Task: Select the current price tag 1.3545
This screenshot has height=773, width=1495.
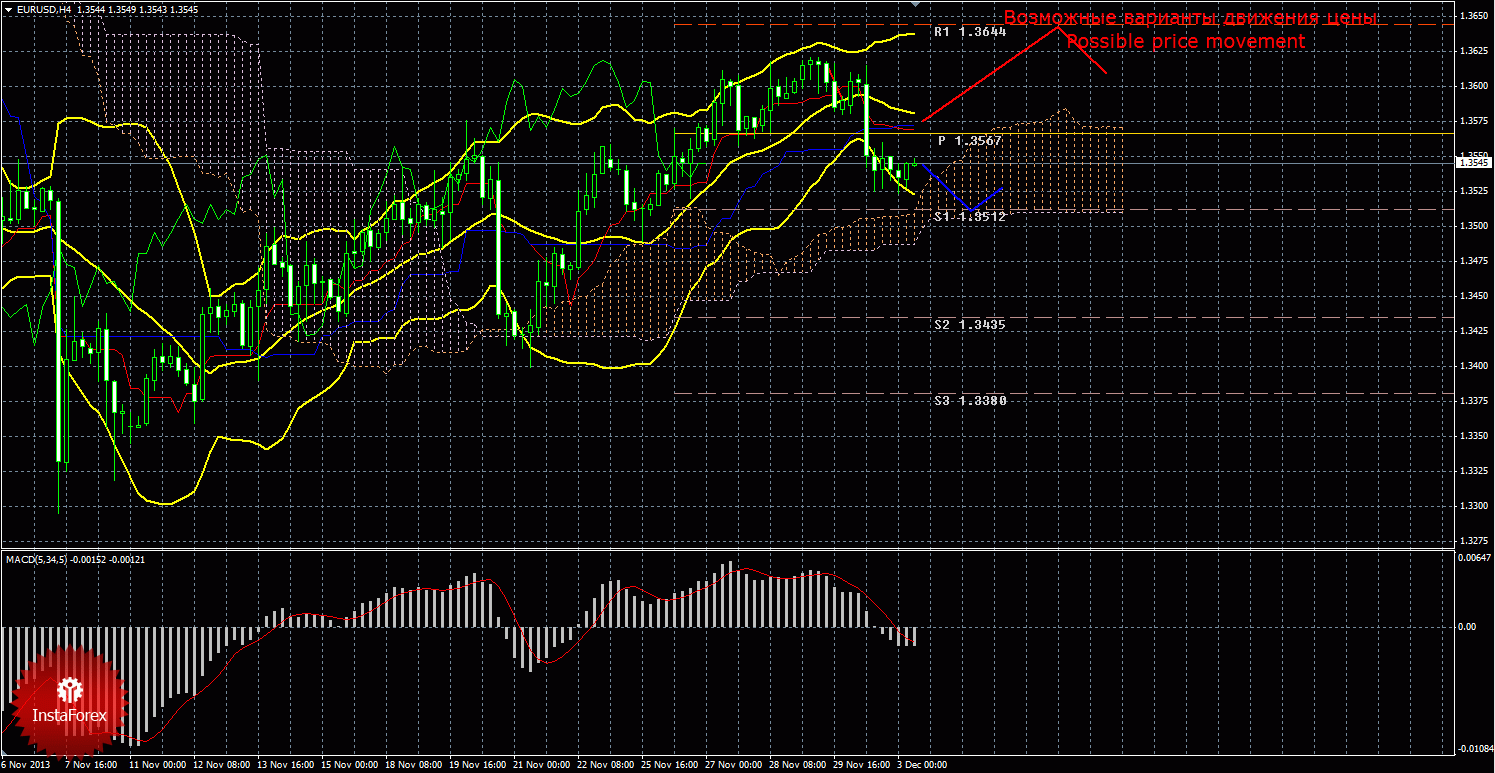Action: click(1472, 162)
